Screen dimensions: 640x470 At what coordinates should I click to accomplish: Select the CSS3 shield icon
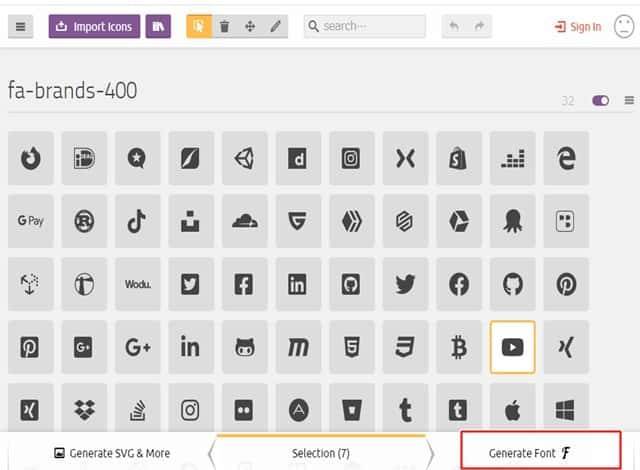click(x=405, y=347)
